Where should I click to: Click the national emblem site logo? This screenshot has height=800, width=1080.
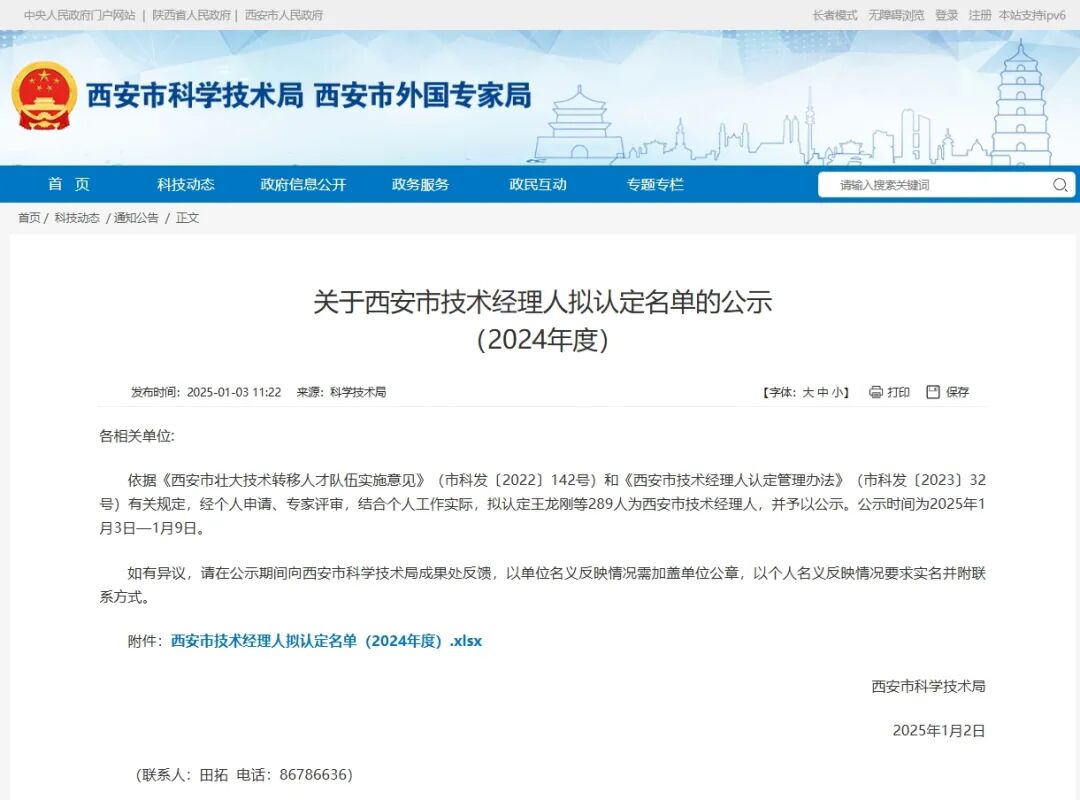42,97
